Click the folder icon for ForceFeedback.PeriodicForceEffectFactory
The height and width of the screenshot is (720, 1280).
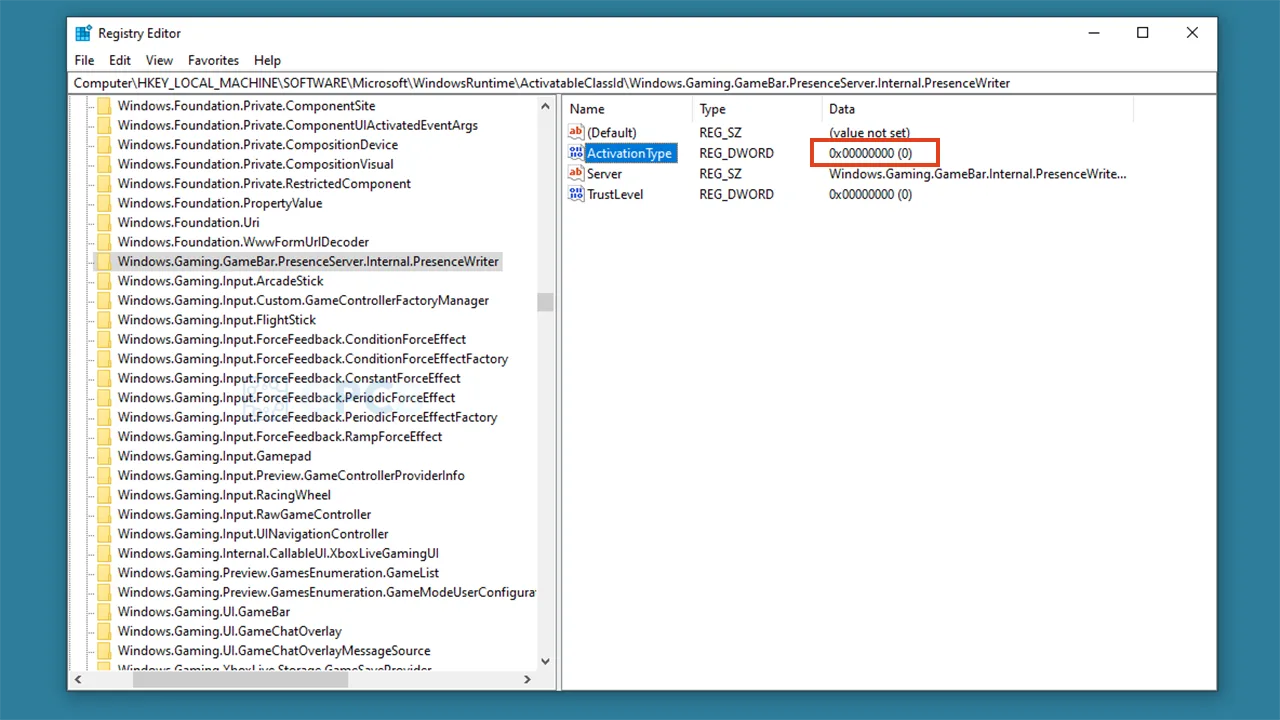pos(104,418)
